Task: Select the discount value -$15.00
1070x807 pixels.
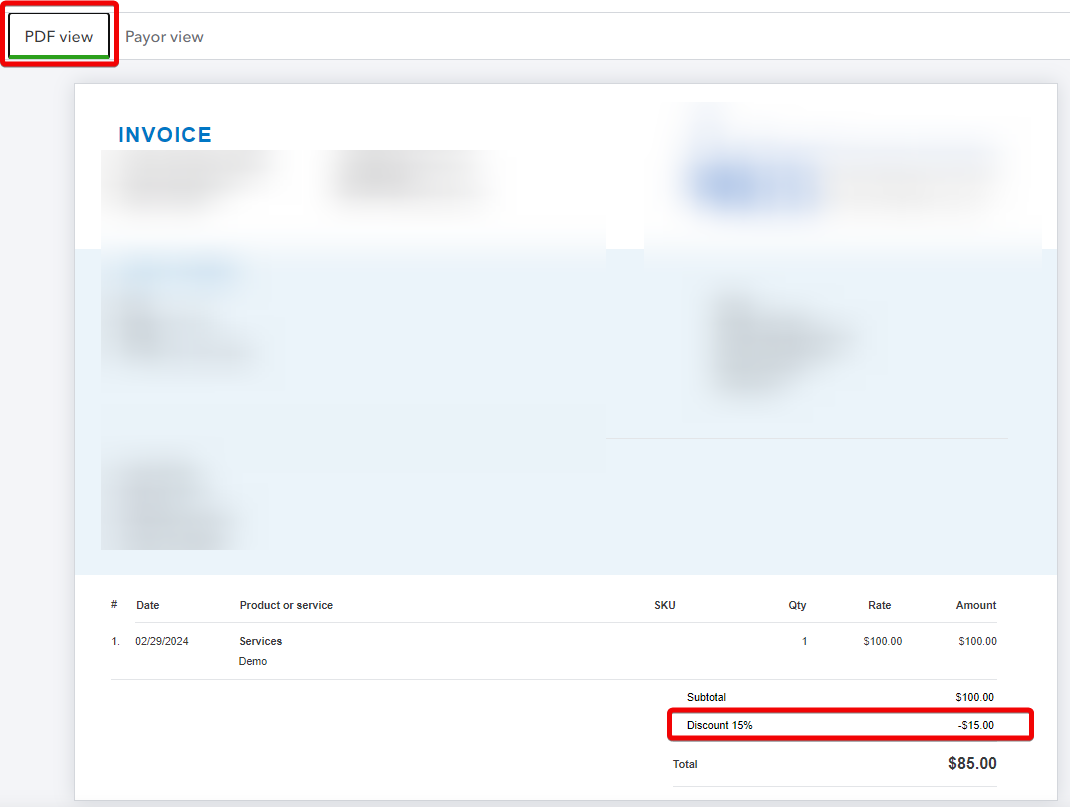Action: coord(978,724)
